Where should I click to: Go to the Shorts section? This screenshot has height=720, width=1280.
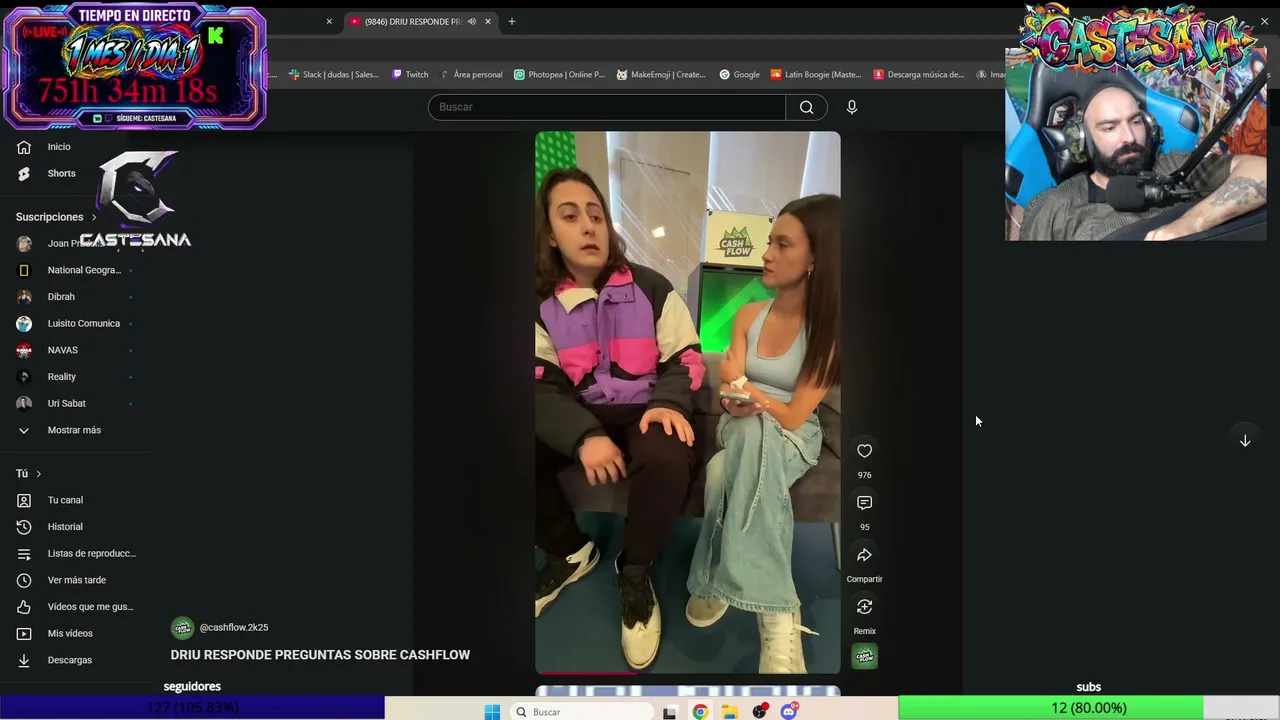61,173
